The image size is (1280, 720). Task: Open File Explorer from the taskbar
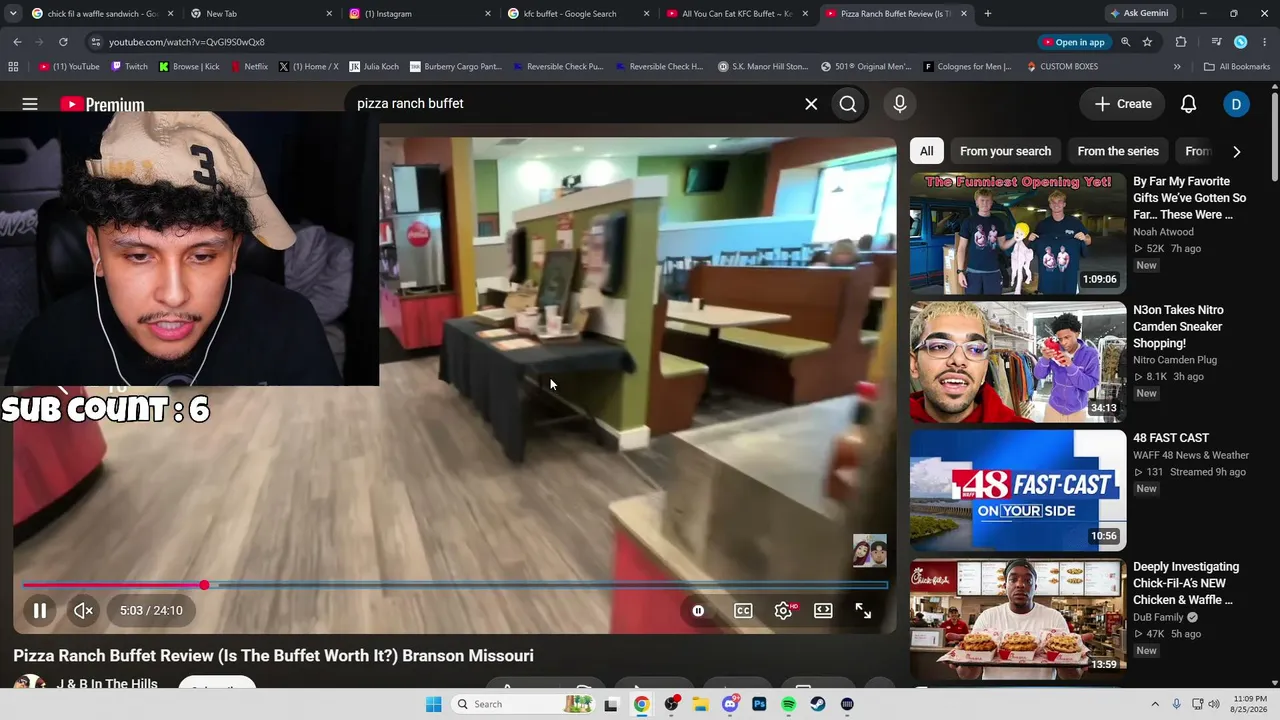pos(700,704)
